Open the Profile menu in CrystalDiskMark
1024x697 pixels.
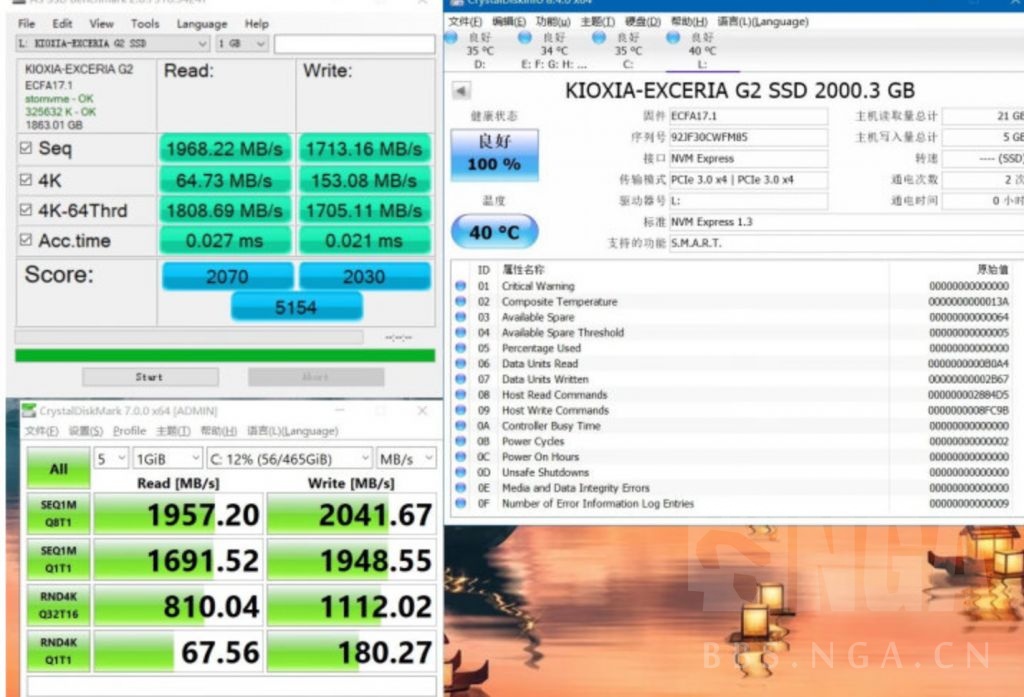[129, 431]
